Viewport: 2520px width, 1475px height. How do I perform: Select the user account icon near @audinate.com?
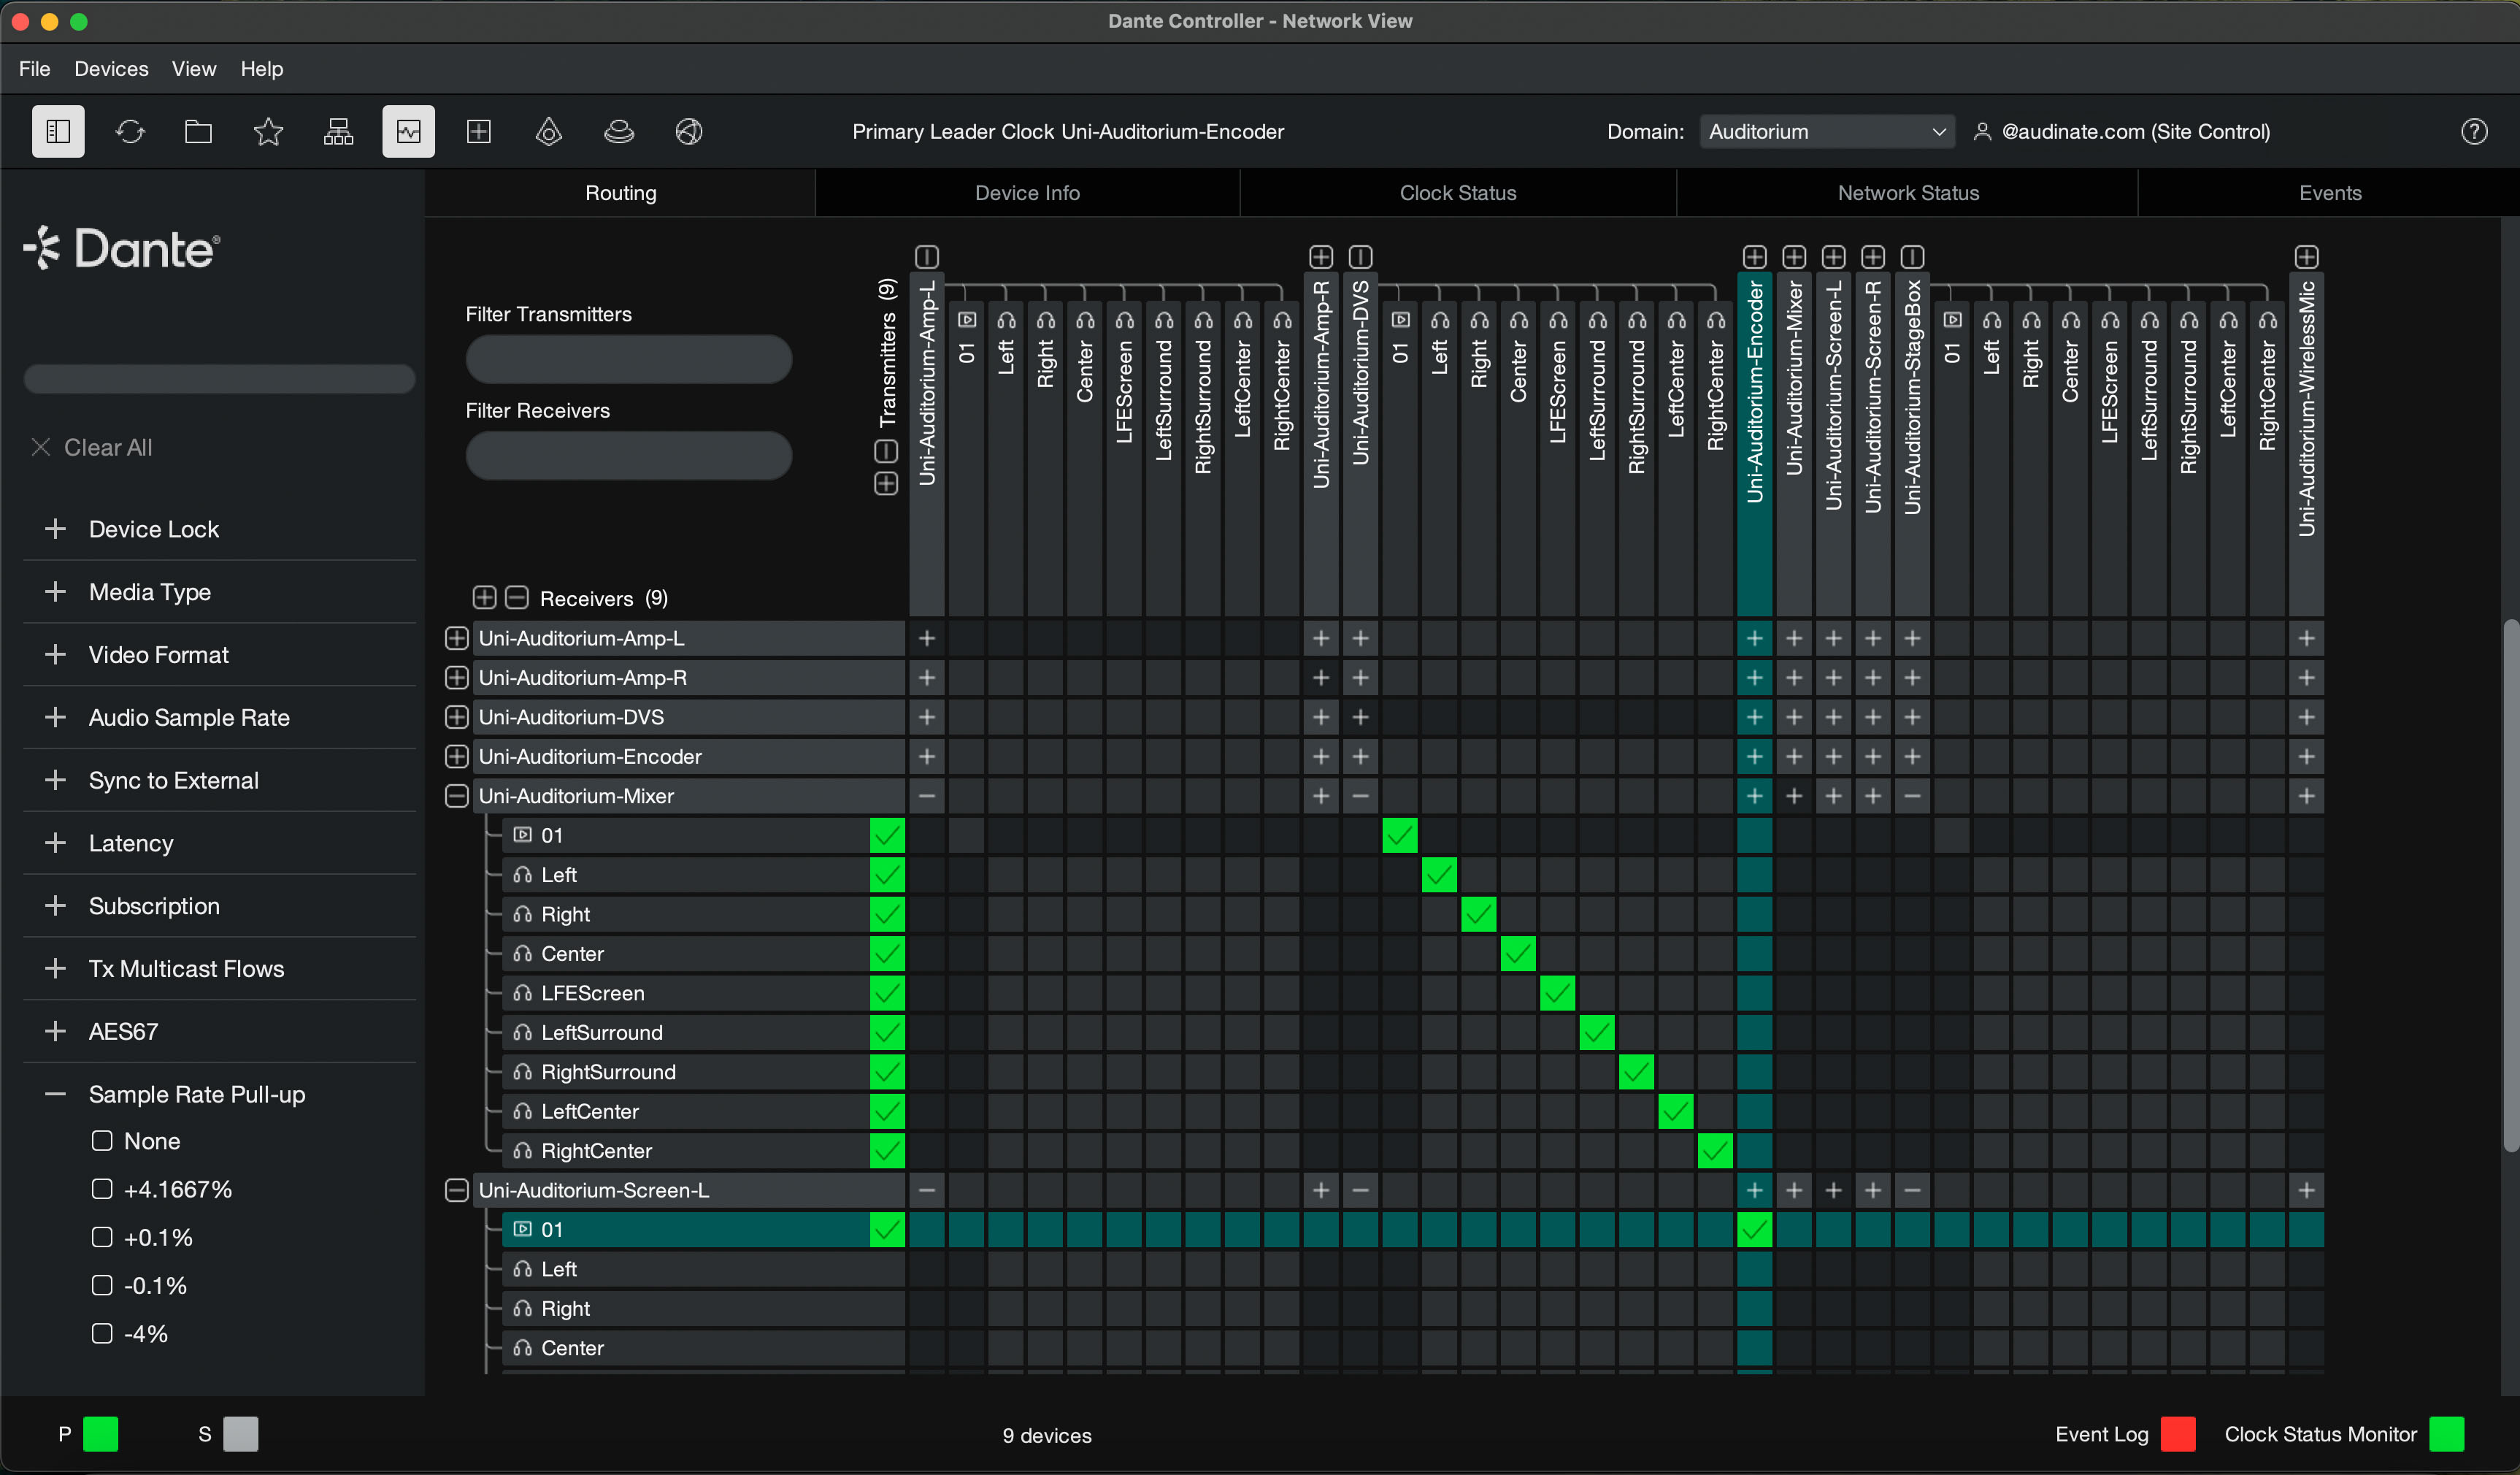(1983, 131)
